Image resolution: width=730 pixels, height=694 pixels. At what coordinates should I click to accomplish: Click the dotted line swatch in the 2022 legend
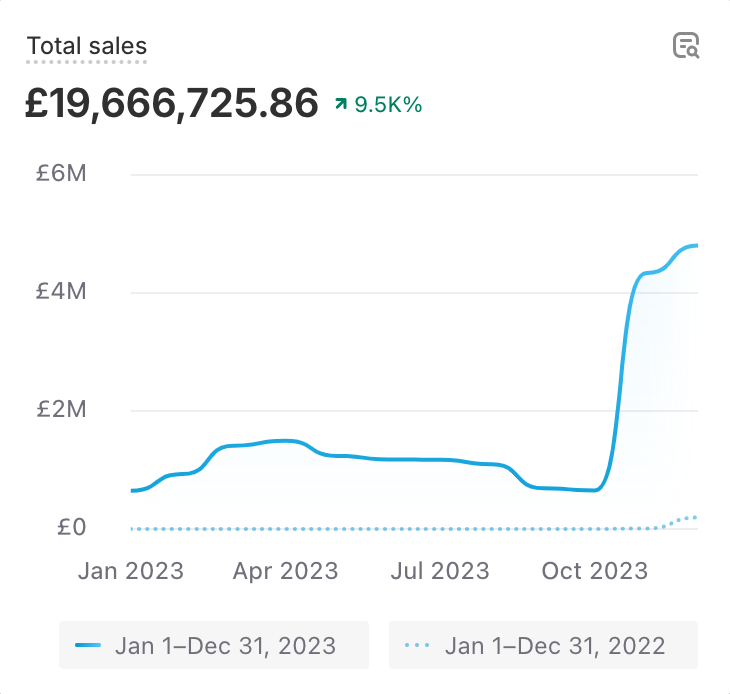[418, 645]
